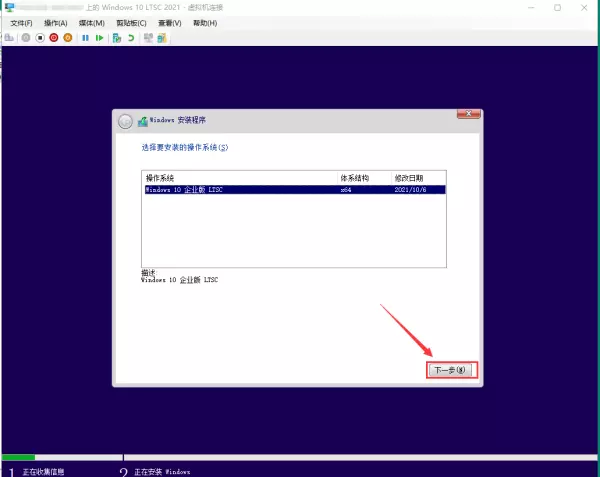Click the grey enhanced session toolbar icon

[148, 38]
